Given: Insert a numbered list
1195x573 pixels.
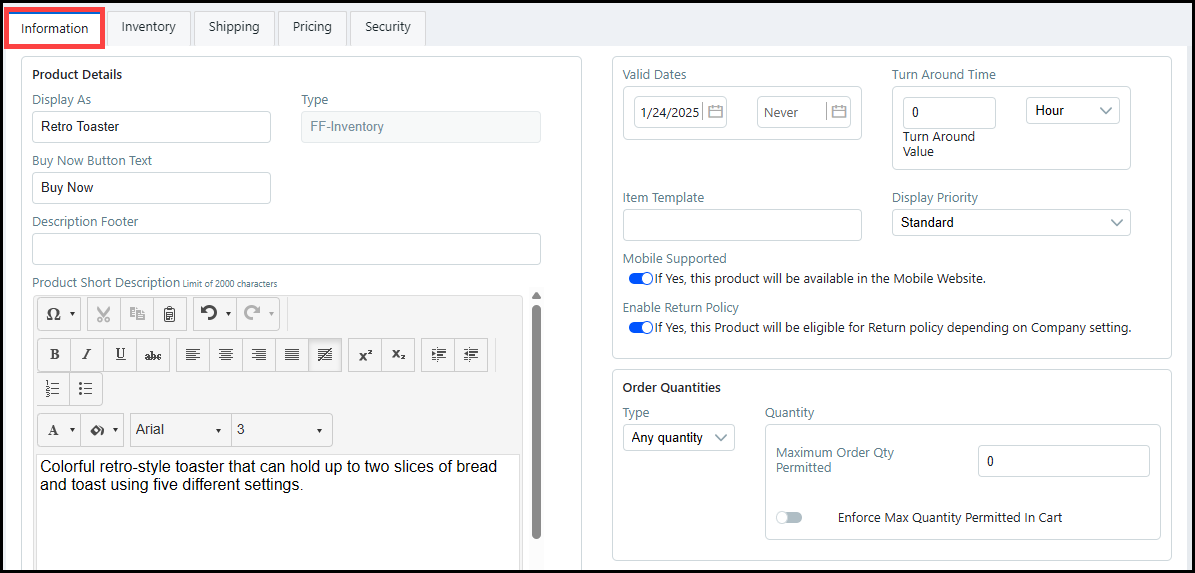Looking at the screenshot, I should (53, 389).
